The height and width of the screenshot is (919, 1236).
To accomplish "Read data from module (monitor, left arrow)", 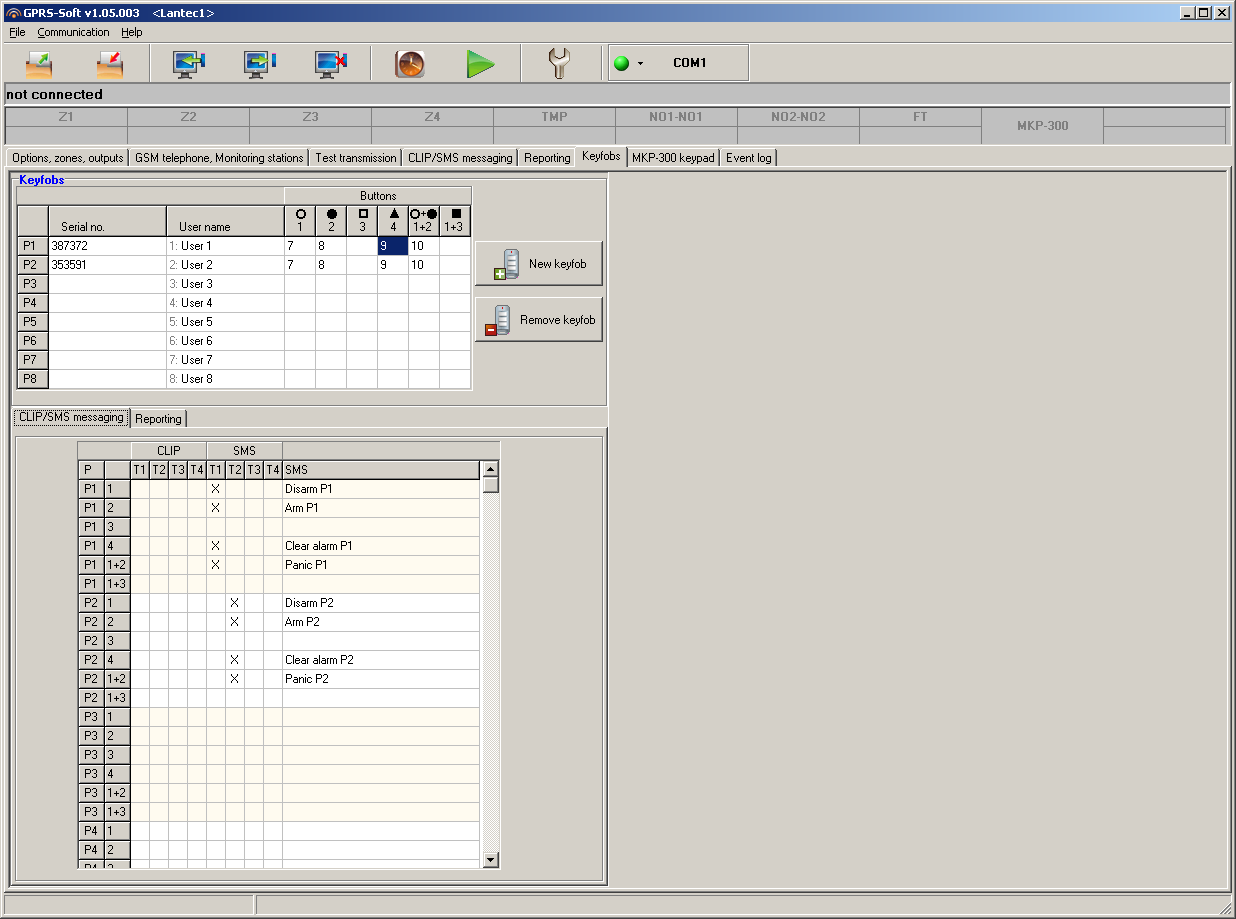I will 189,63.
